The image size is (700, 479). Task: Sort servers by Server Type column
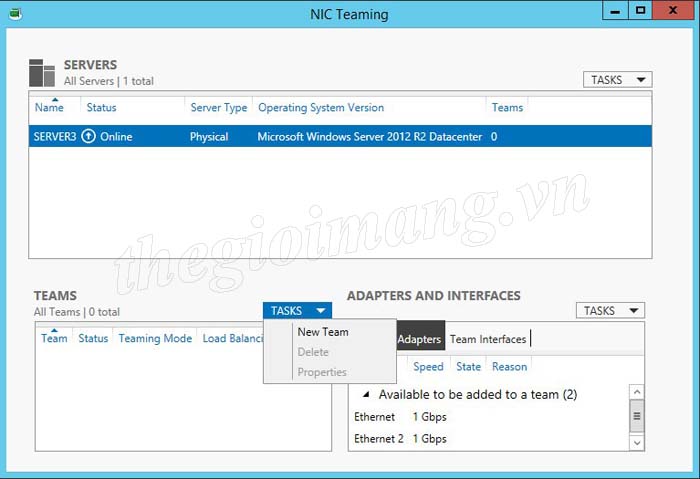[219, 108]
